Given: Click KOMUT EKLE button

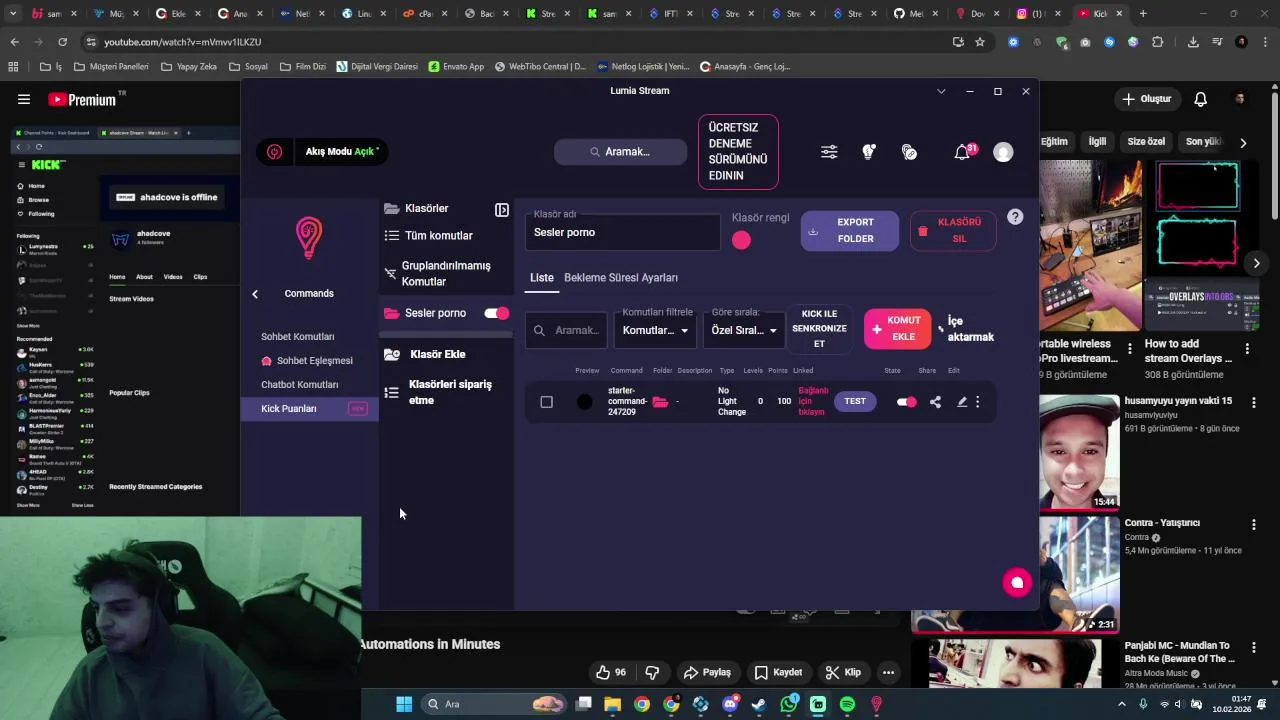Looking at the screenshot, I should 897,329.
